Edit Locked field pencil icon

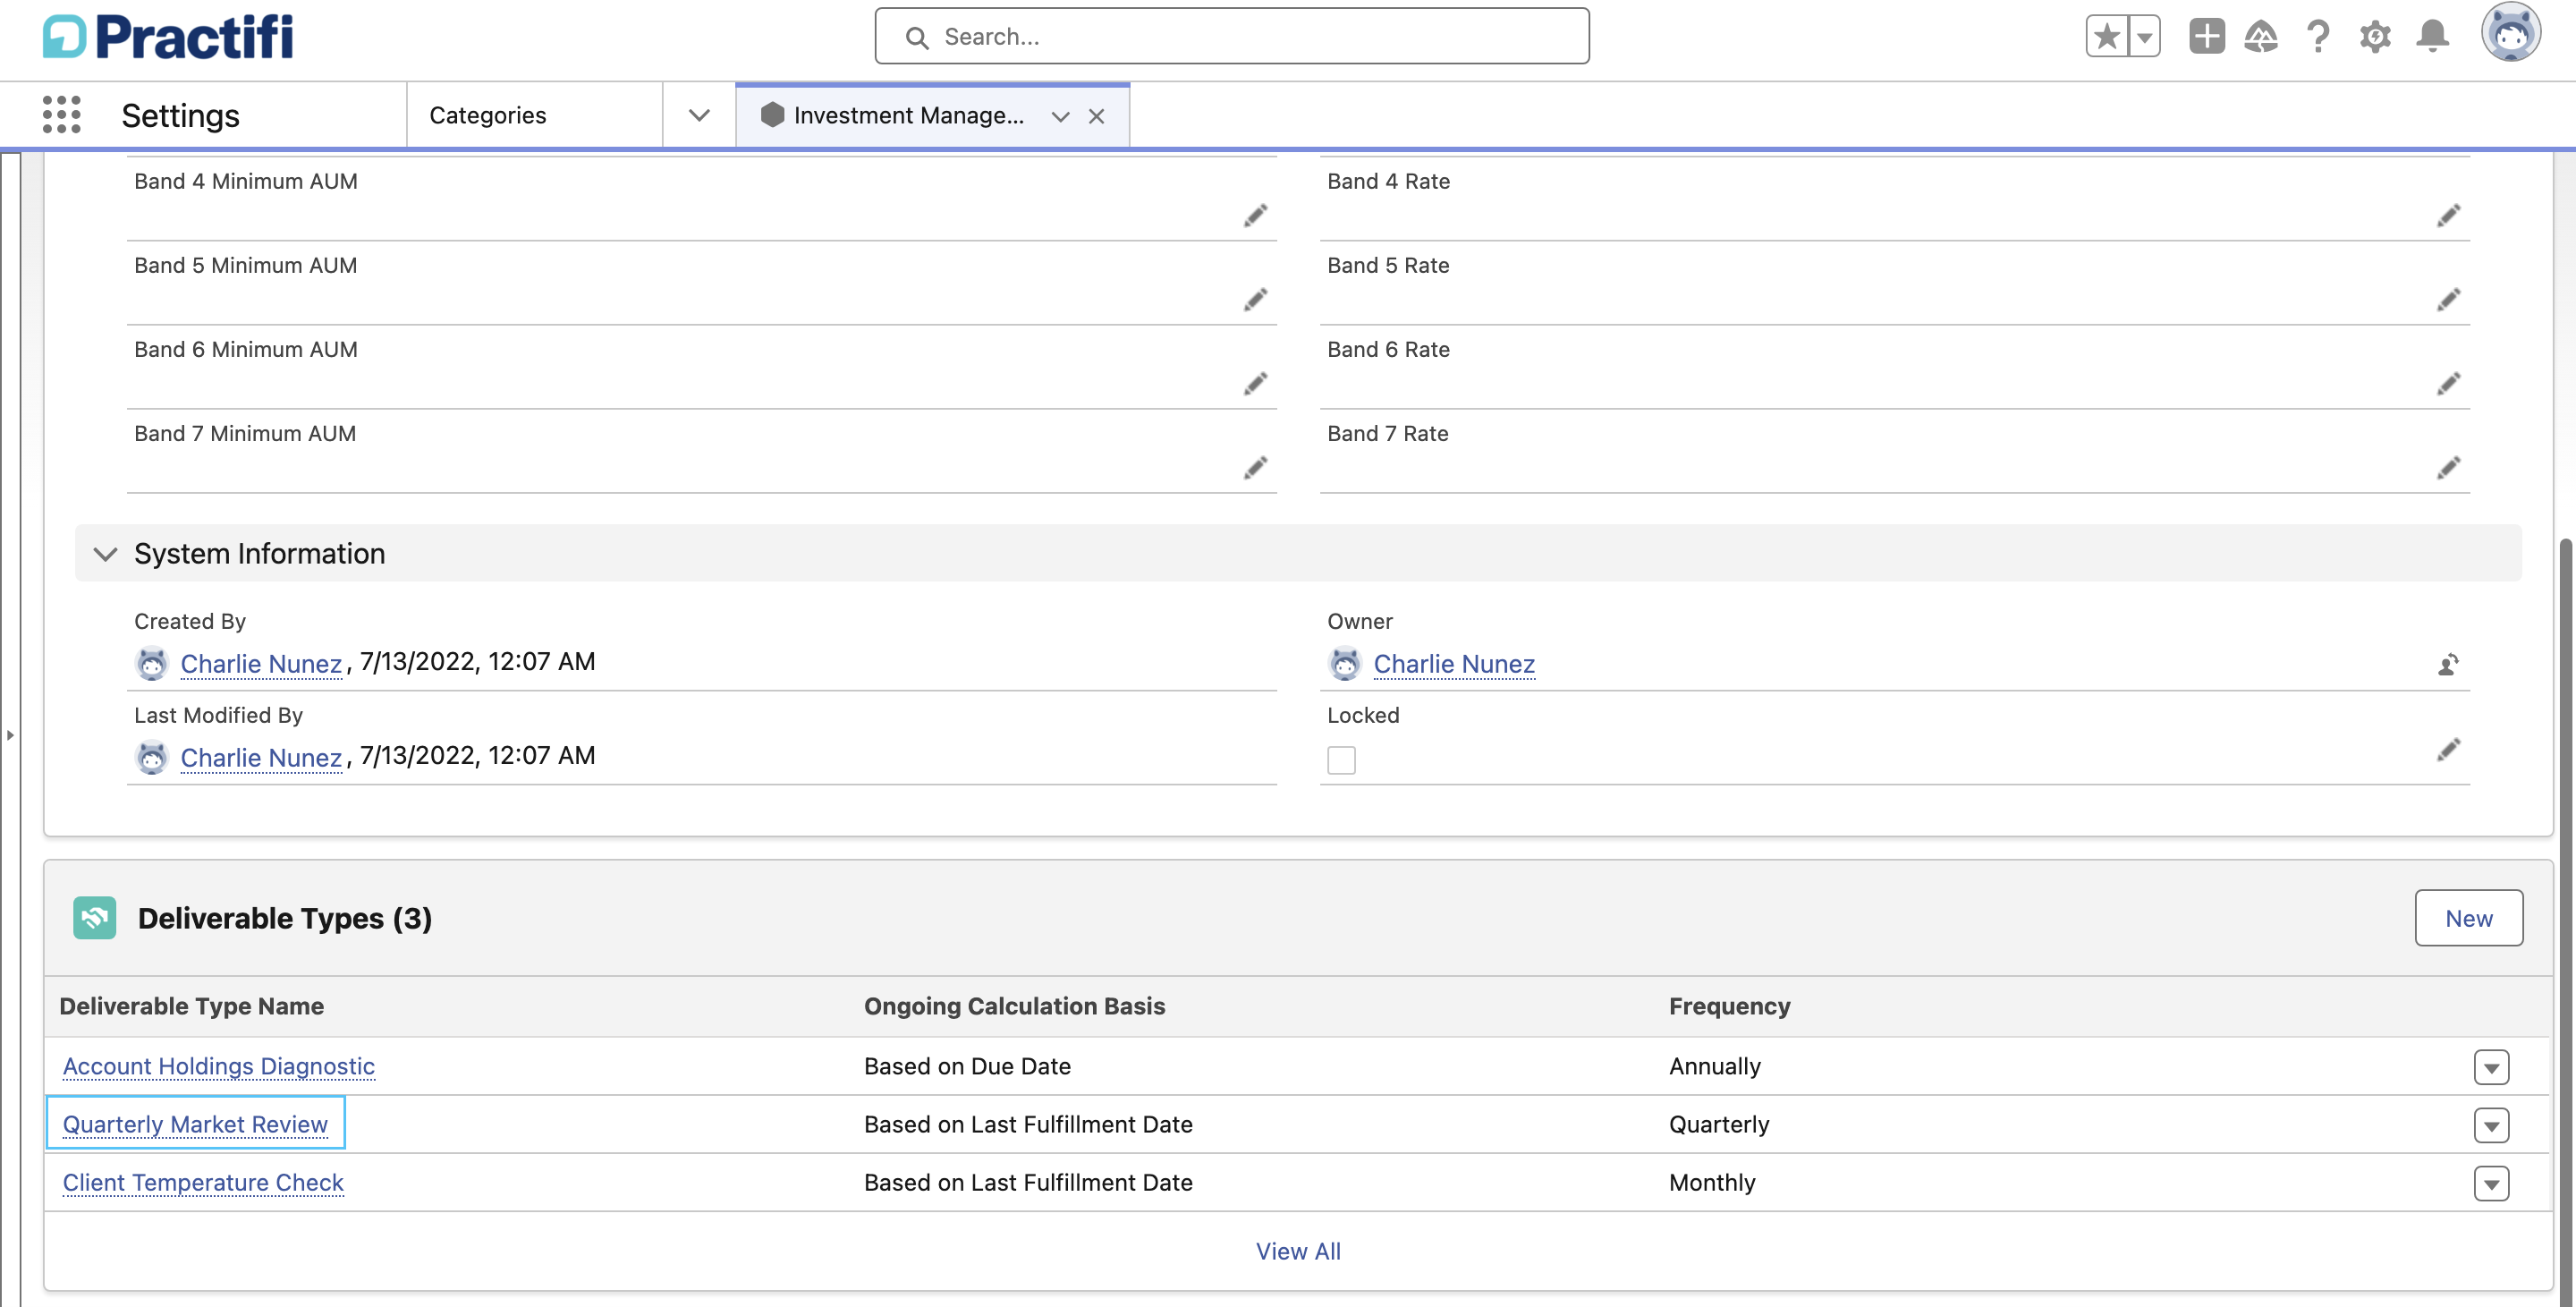2448,749
